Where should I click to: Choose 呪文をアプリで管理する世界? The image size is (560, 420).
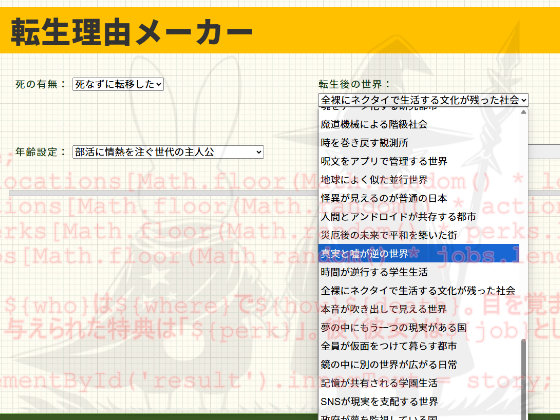(x=419, y=161)
